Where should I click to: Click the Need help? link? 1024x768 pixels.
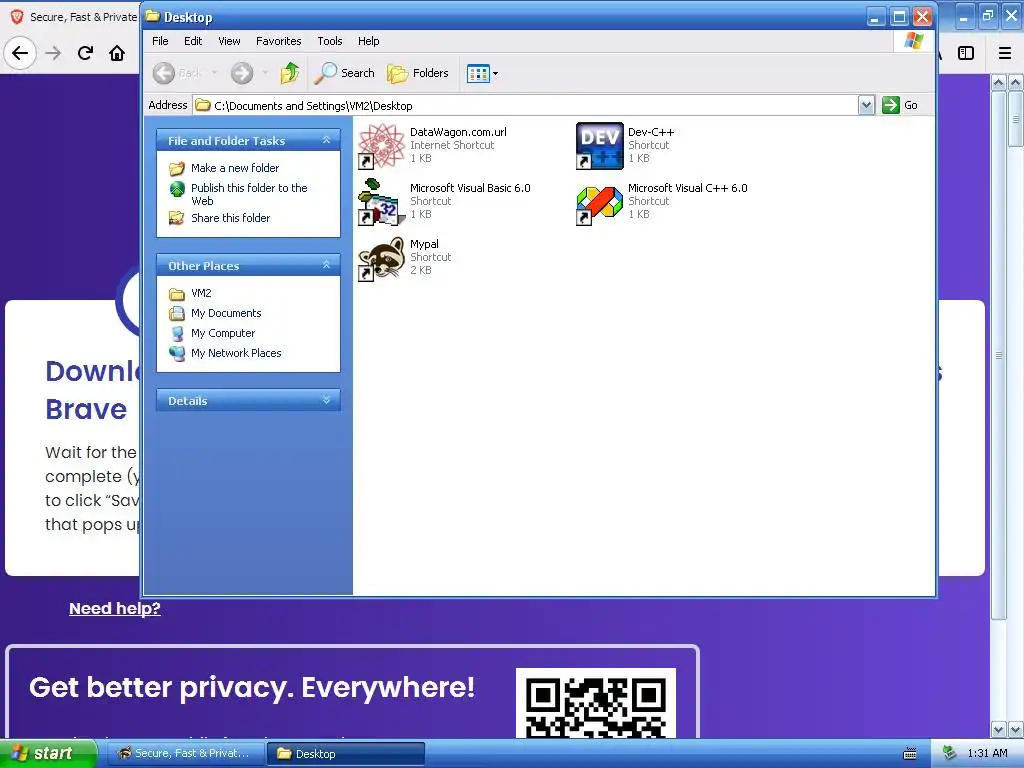[x=115, y=608]
